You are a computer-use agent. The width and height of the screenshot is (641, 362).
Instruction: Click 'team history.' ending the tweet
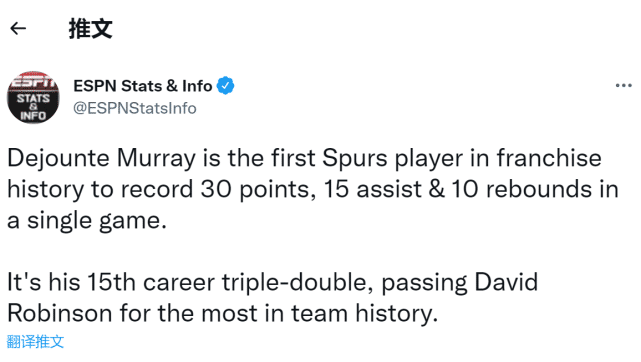pyautogui.click(x=364, y=313)
